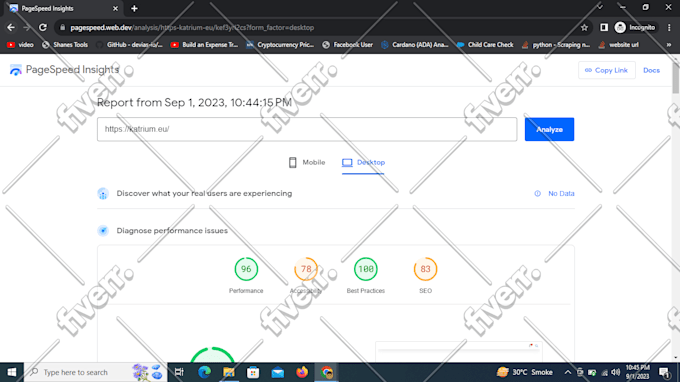Click the Performance score gauge 96
Screen dimensions: 680x382
tap(246, 269)
